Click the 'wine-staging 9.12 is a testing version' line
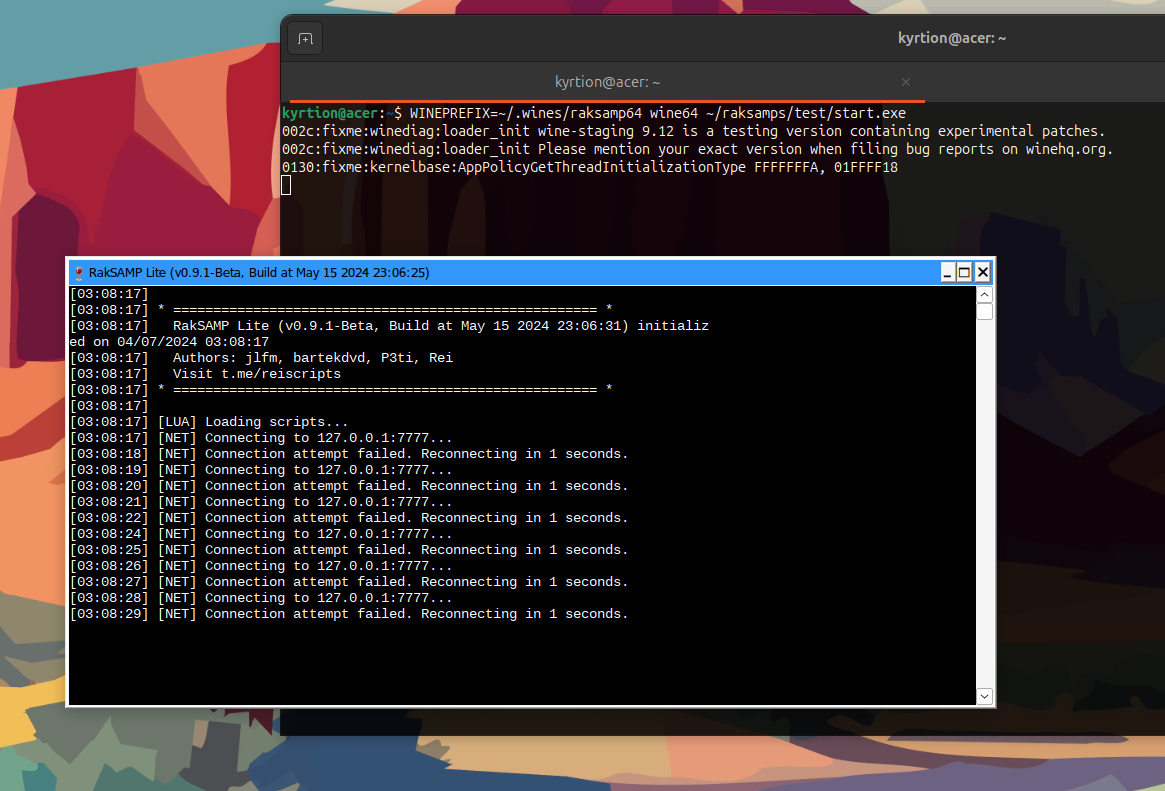Screen dimensions: 1165x791 693,131
